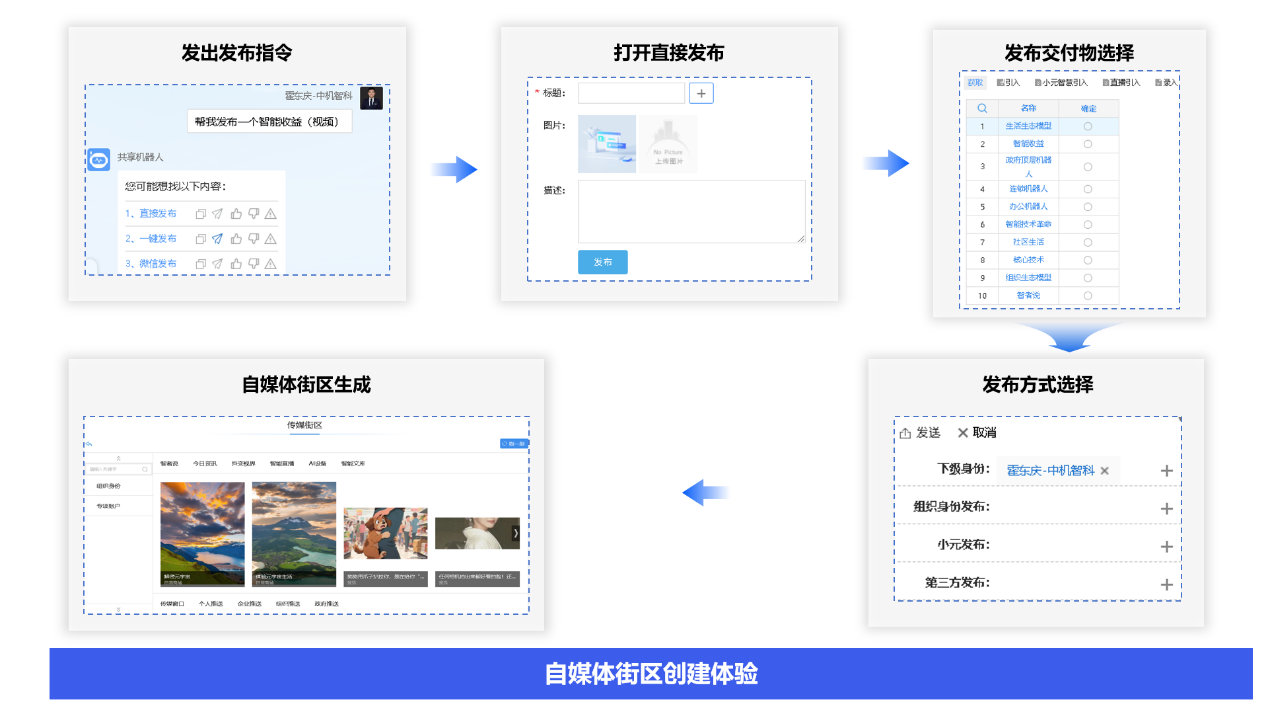This screenshot has height=714, width=1268.
Task: Click plus icon next to title field
Action: pyautogui.click(x=701, y=93)
